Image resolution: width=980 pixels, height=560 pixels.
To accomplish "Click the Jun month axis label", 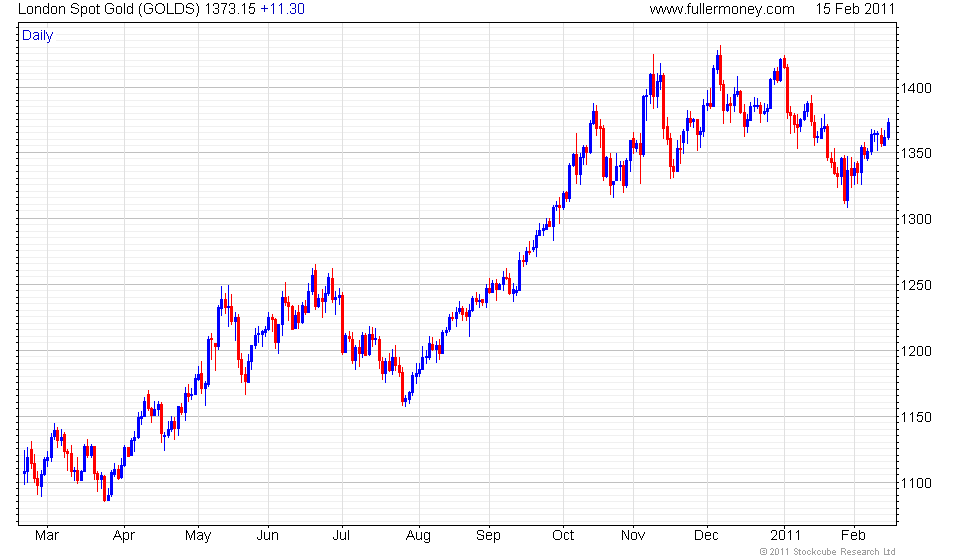I will pos(268,536).
